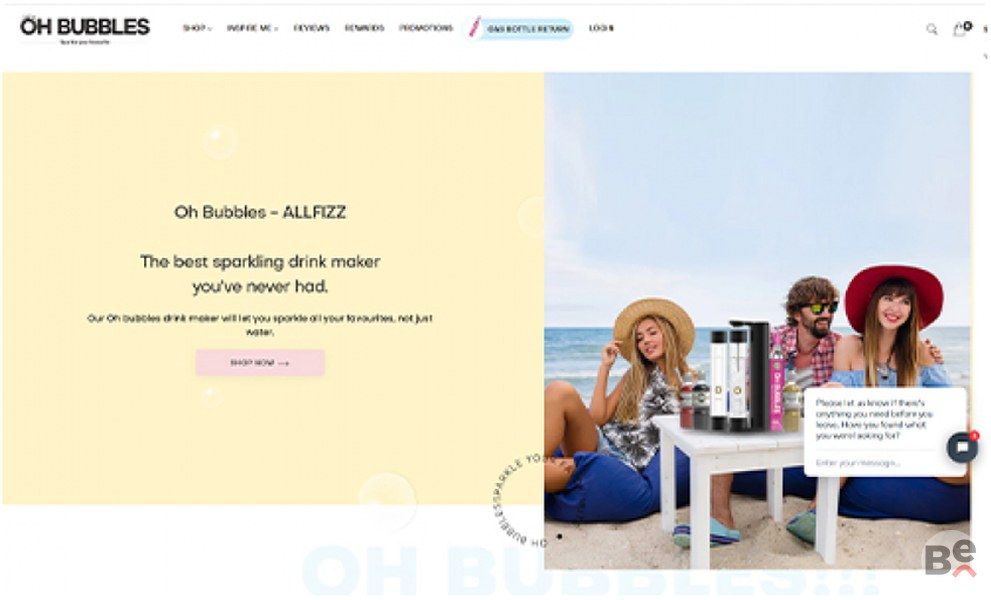Click the beach hero image
This screenshot has height=600, width=991.
pyautogui.click(x=757, y=320)
